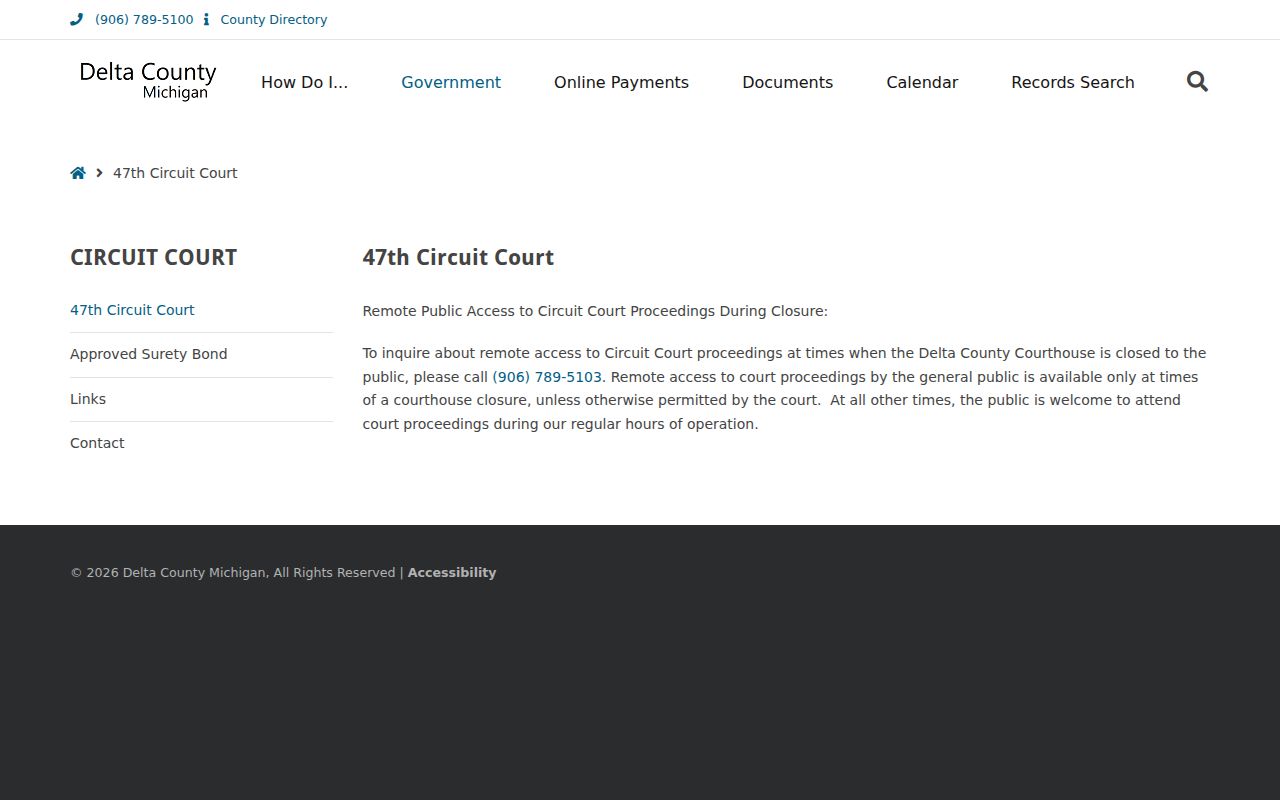1280x800 pixels.
Task: Open the Links sidebar item
Action: click(88, 399)
